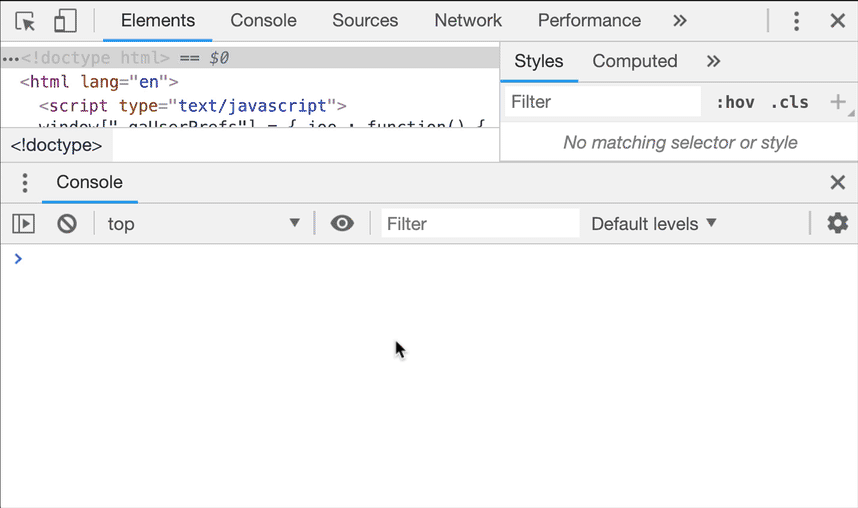Toggle the :hov element state panel
Screen dimensions: 858x508
735,102
